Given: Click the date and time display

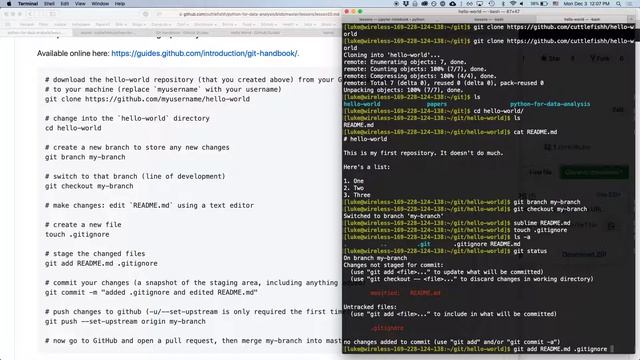Looking at the screenshot, I should pyautogui.click(x=586, y=4).
